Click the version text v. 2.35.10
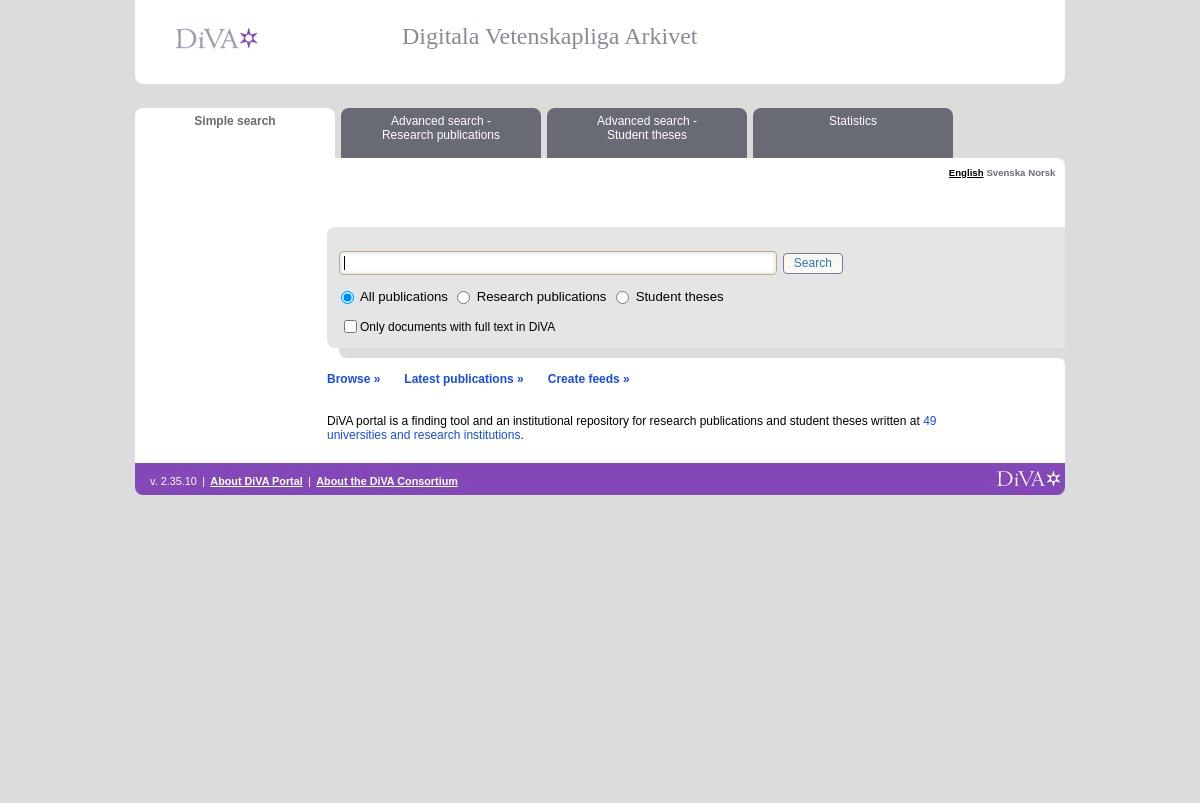Screen dimensions: 1200x803 [173, 481]
